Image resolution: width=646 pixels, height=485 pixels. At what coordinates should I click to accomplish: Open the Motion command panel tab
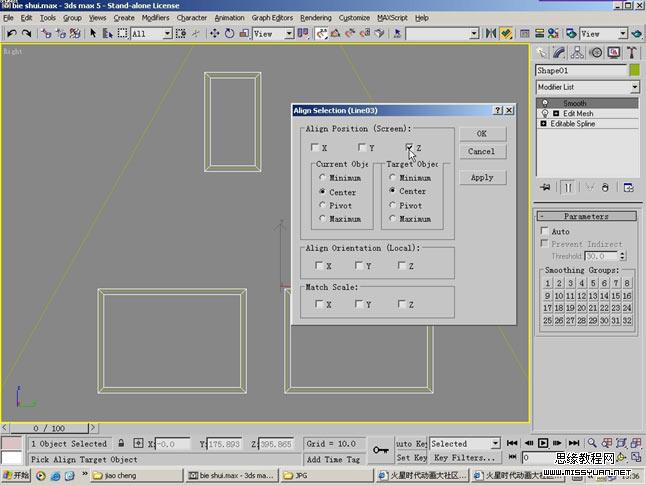pos(596,52)
